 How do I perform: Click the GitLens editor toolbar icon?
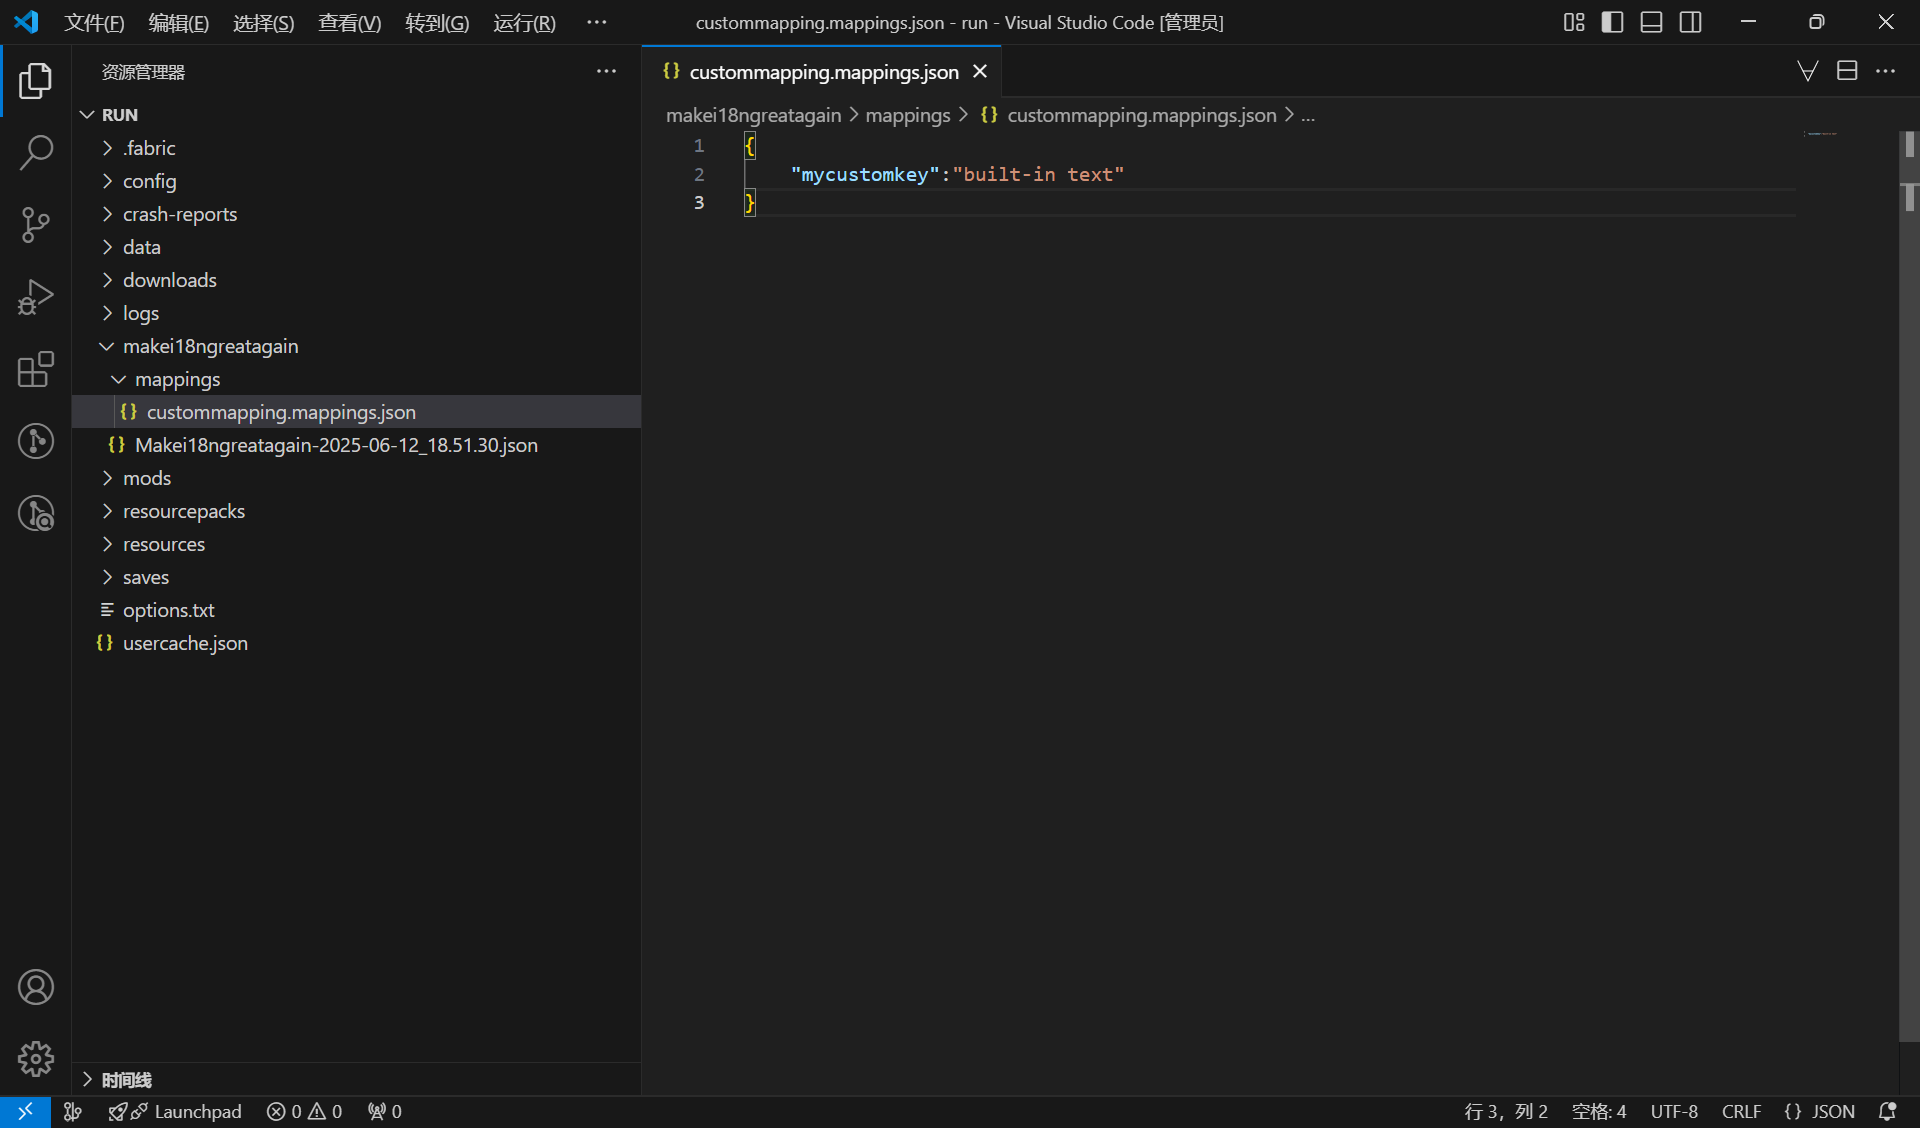point(1808,71)
